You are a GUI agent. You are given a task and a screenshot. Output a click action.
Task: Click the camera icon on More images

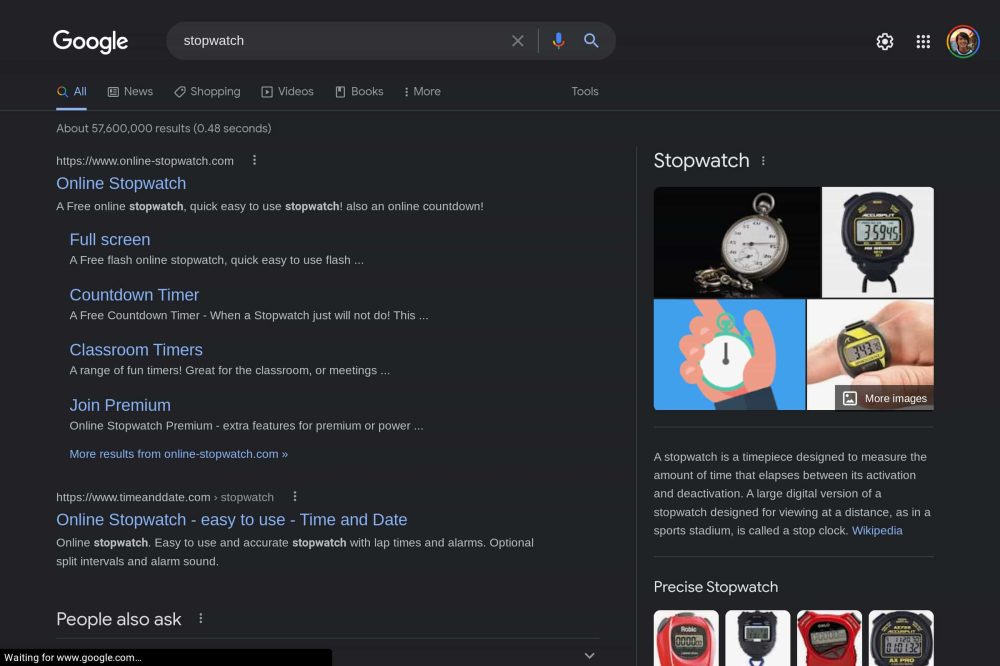click(x=849, y=398)
